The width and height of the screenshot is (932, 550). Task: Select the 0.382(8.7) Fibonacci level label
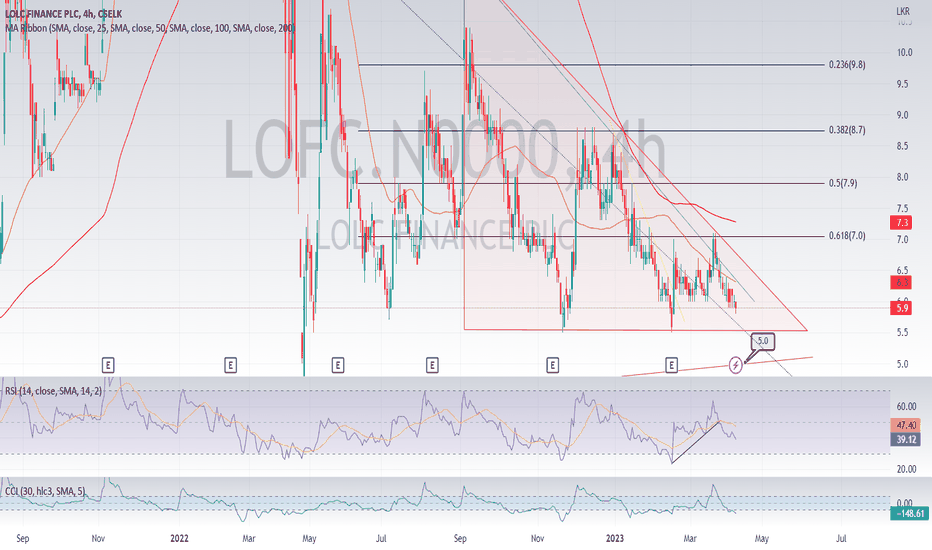[x=847, y=130]
